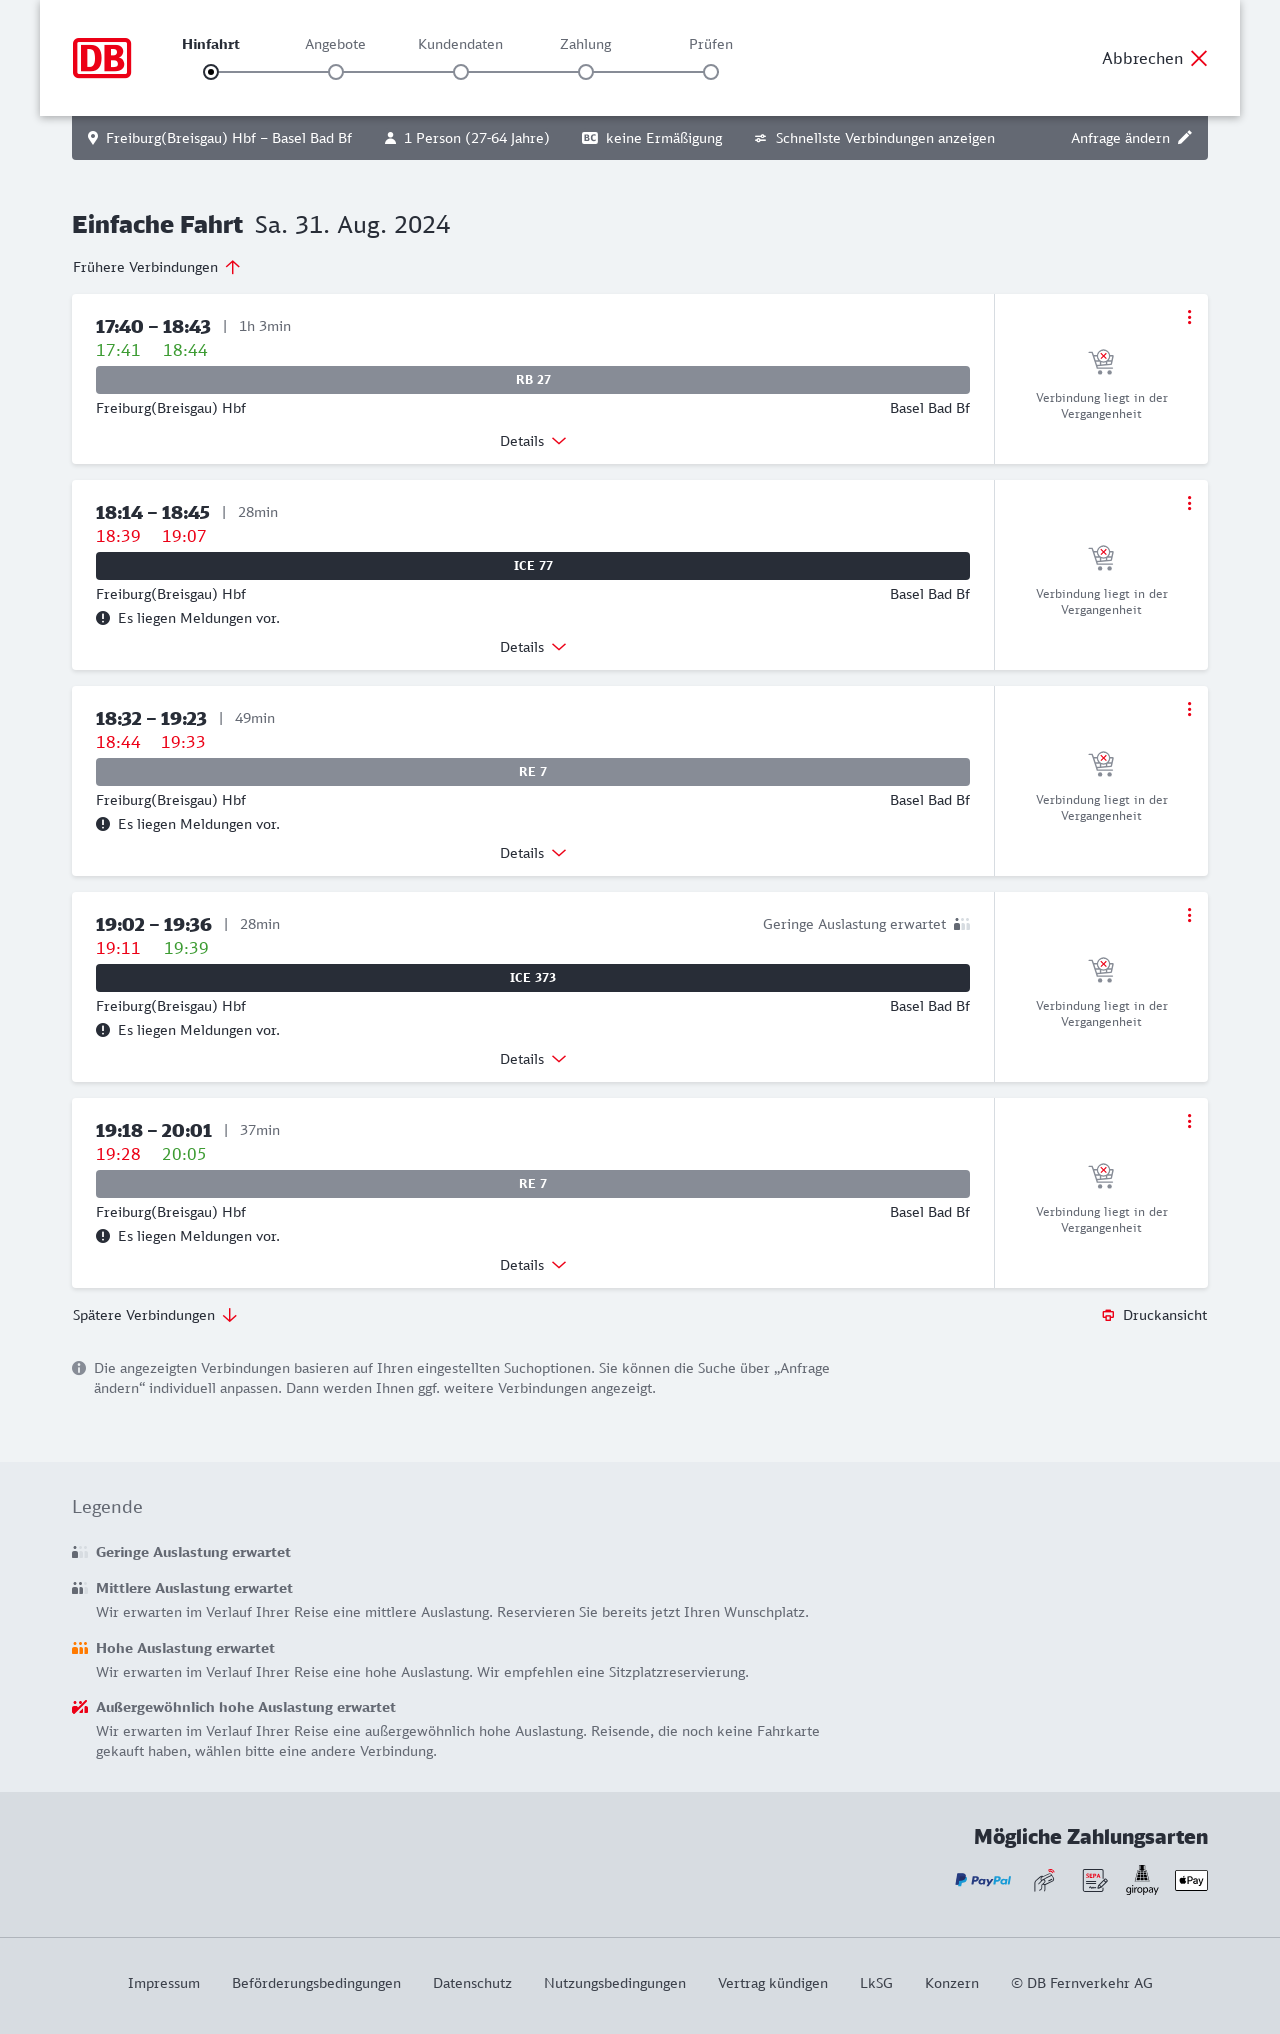Click pencil icon to change request
This screenshot has width=1280, height=2034.
pos(1185,138)
